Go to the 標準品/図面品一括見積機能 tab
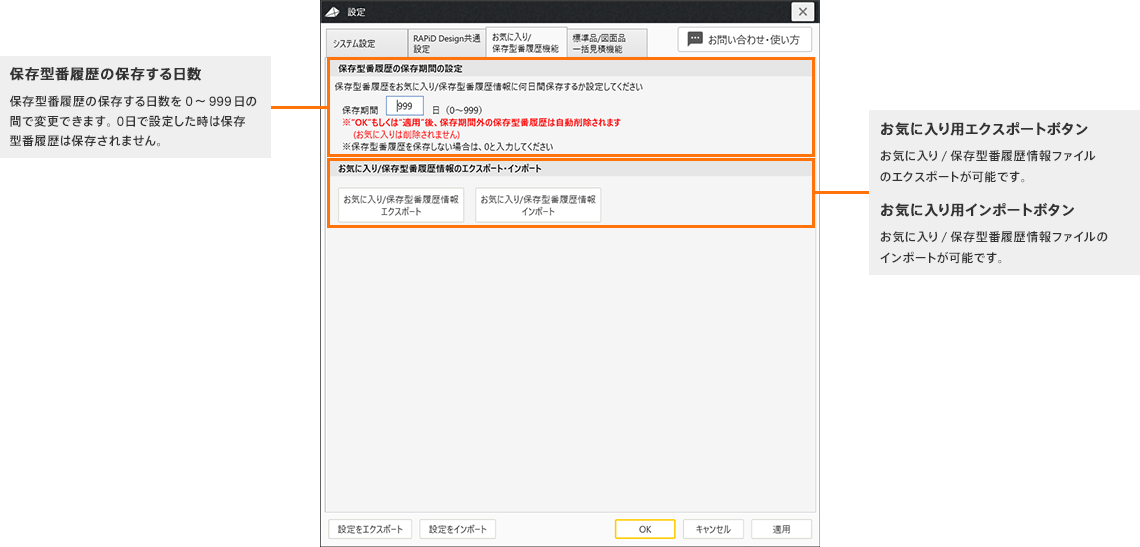The image size is (1140, 547). coord(607,42)
